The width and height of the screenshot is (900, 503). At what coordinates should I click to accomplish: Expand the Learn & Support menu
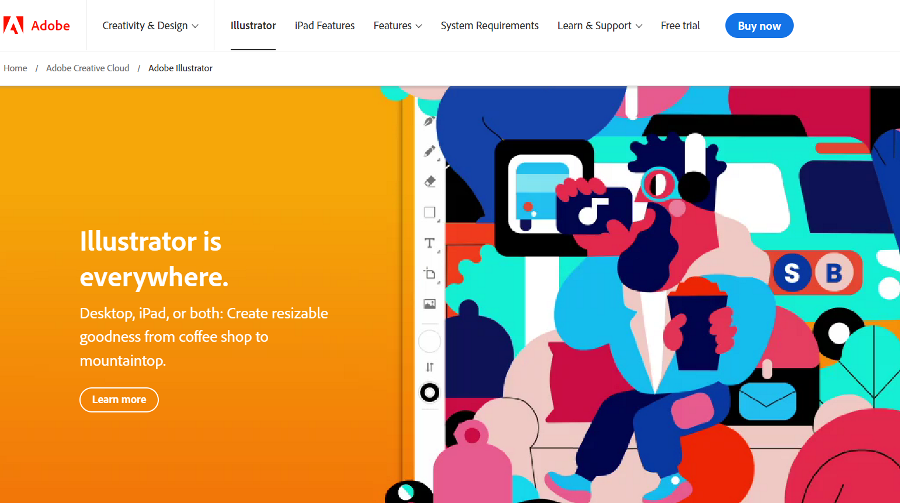pyautogui.click(x=599, y=25)
